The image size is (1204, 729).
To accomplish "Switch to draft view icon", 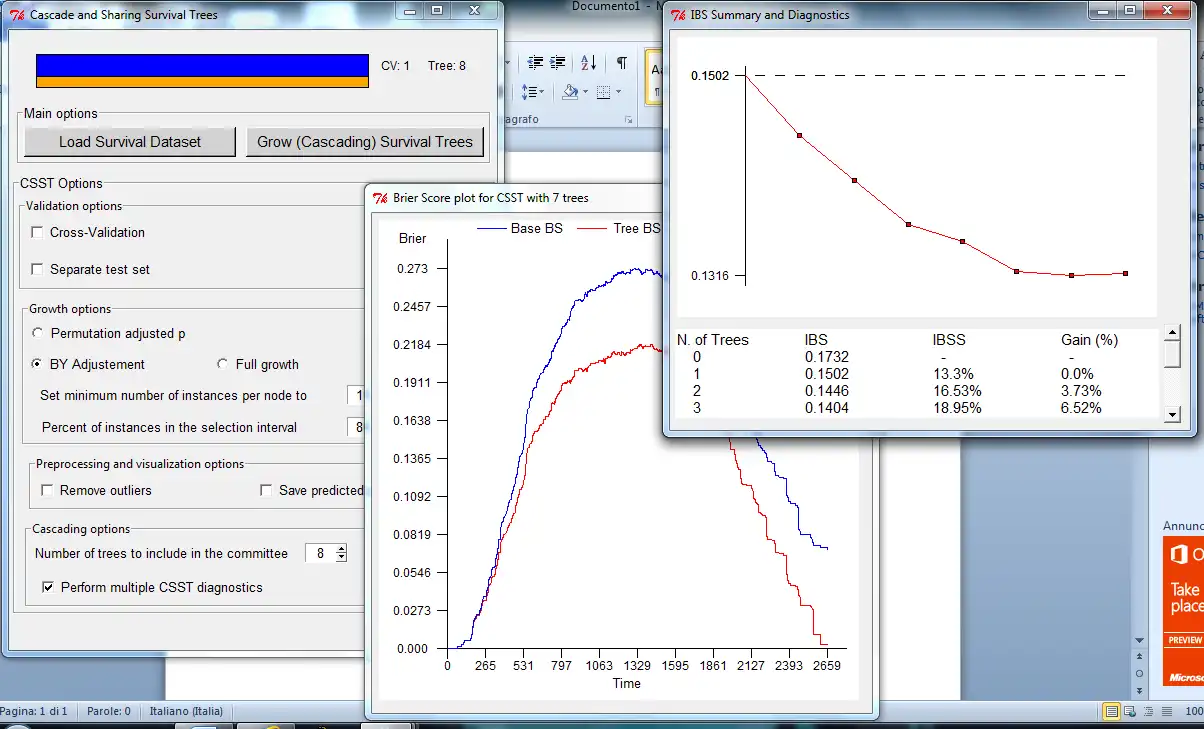I will click(x=1166, y=711).
